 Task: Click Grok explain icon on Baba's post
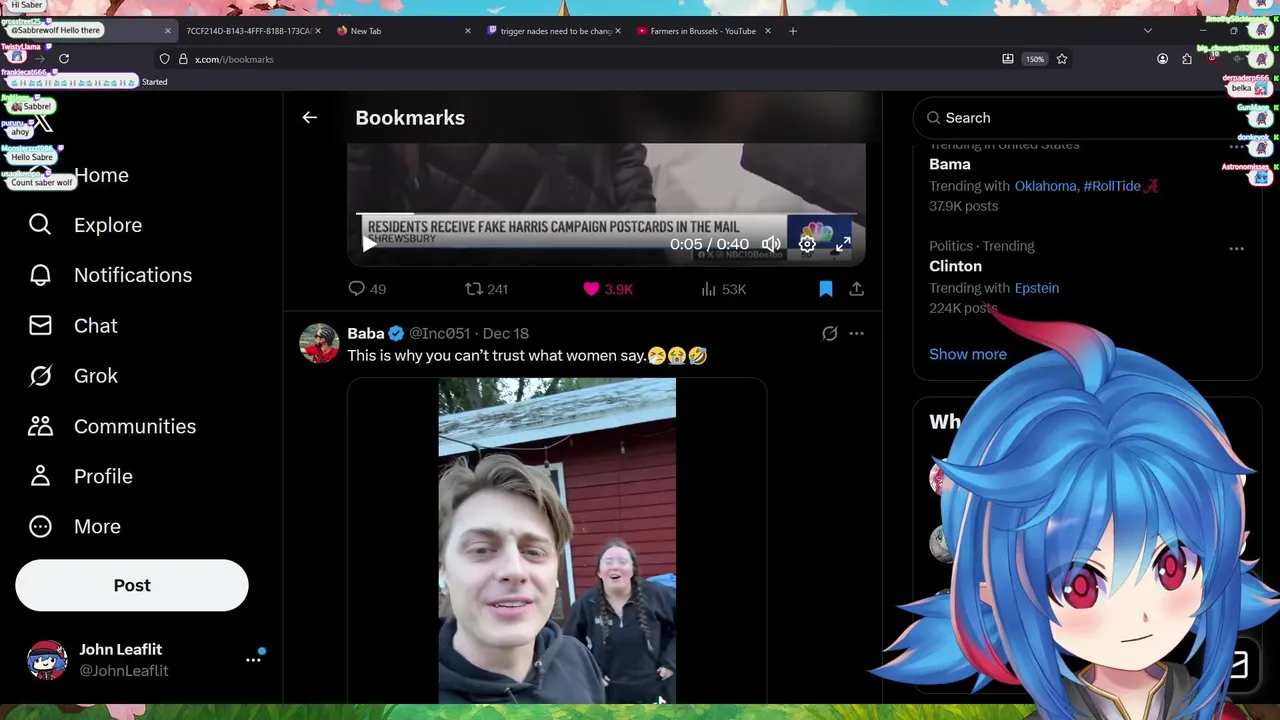[829, 333]
